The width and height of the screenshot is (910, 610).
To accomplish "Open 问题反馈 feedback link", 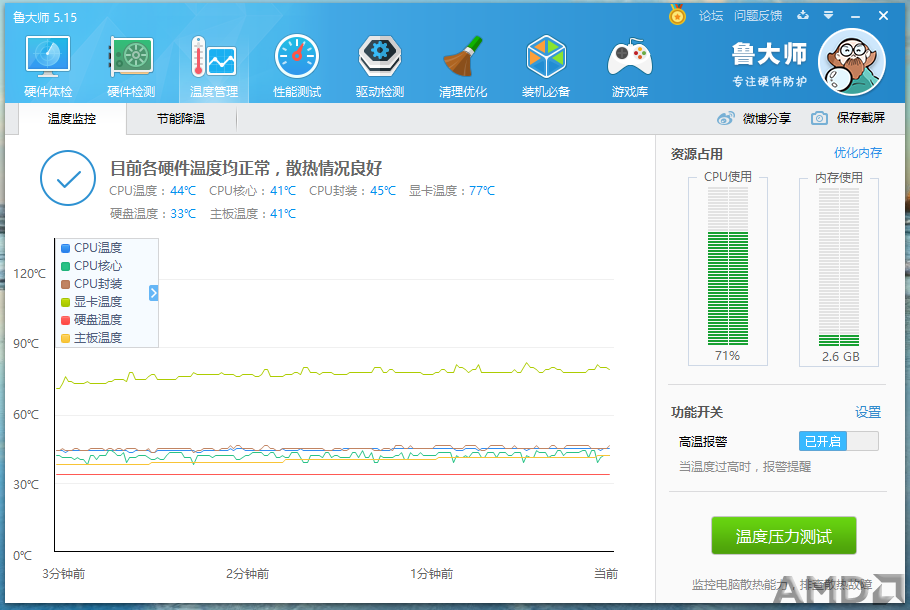I will [x=758, y=16].
